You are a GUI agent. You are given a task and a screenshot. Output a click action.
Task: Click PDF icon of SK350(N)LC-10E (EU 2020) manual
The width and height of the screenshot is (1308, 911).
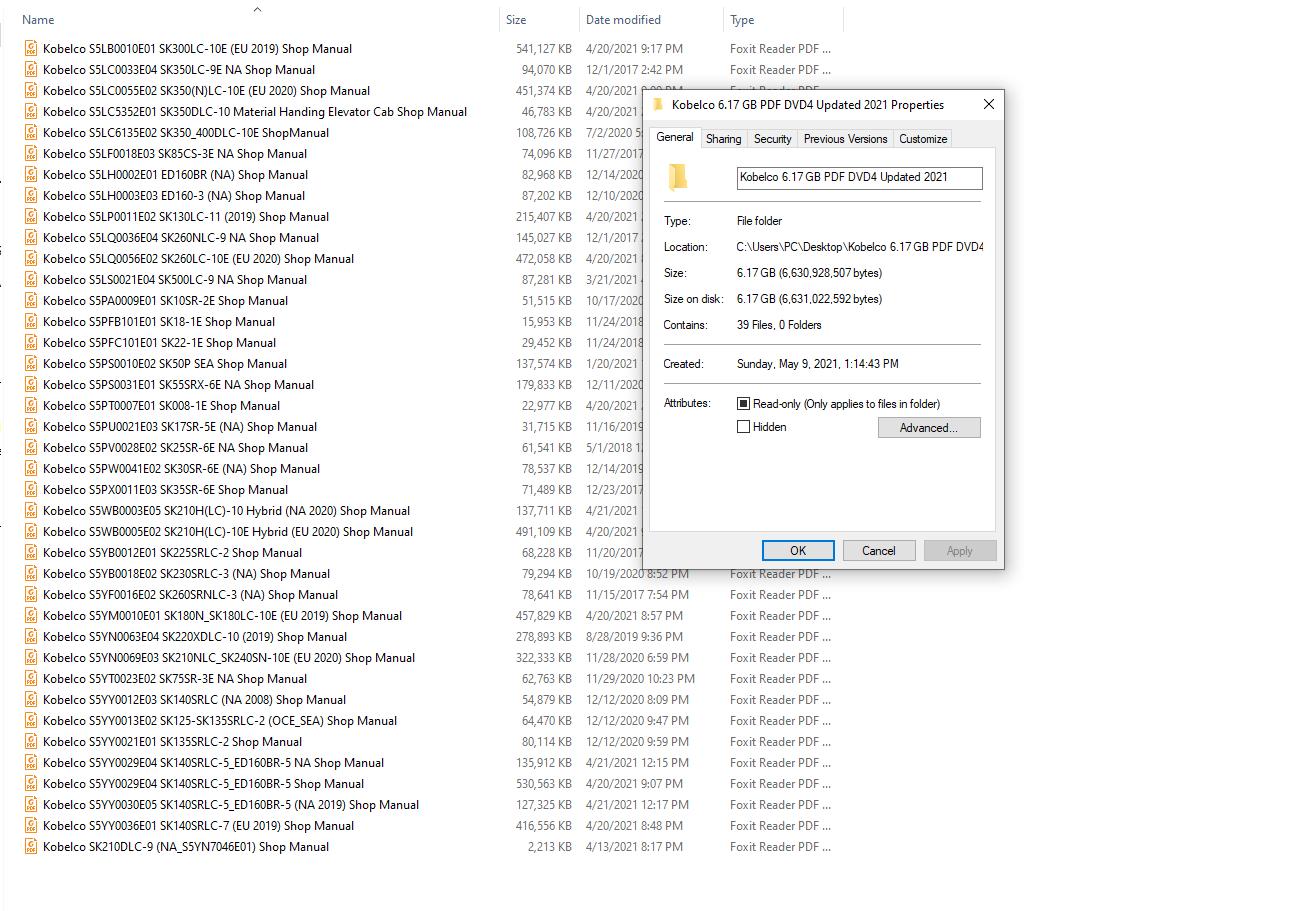(x=31, y=90)
